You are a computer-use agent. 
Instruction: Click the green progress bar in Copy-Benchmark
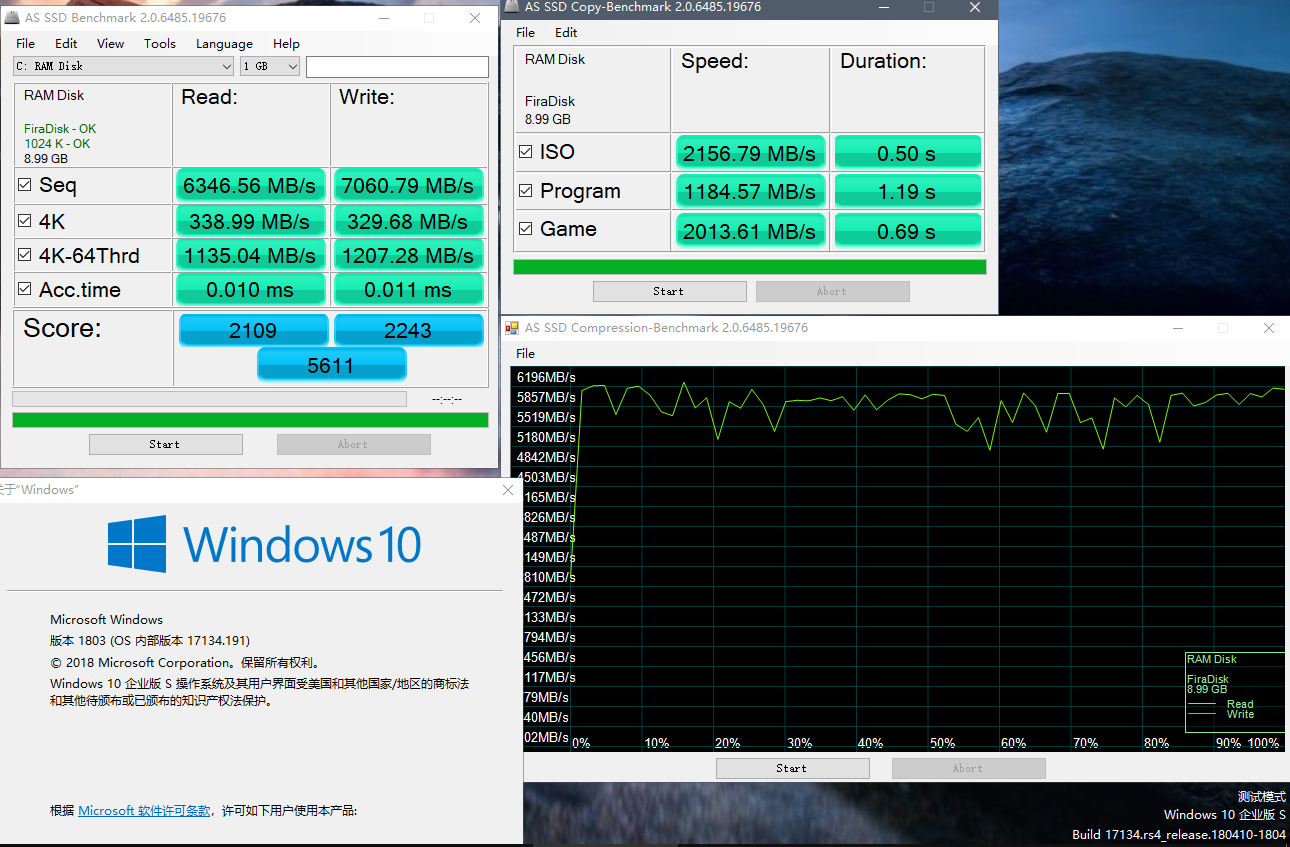[x=750, y=267]
